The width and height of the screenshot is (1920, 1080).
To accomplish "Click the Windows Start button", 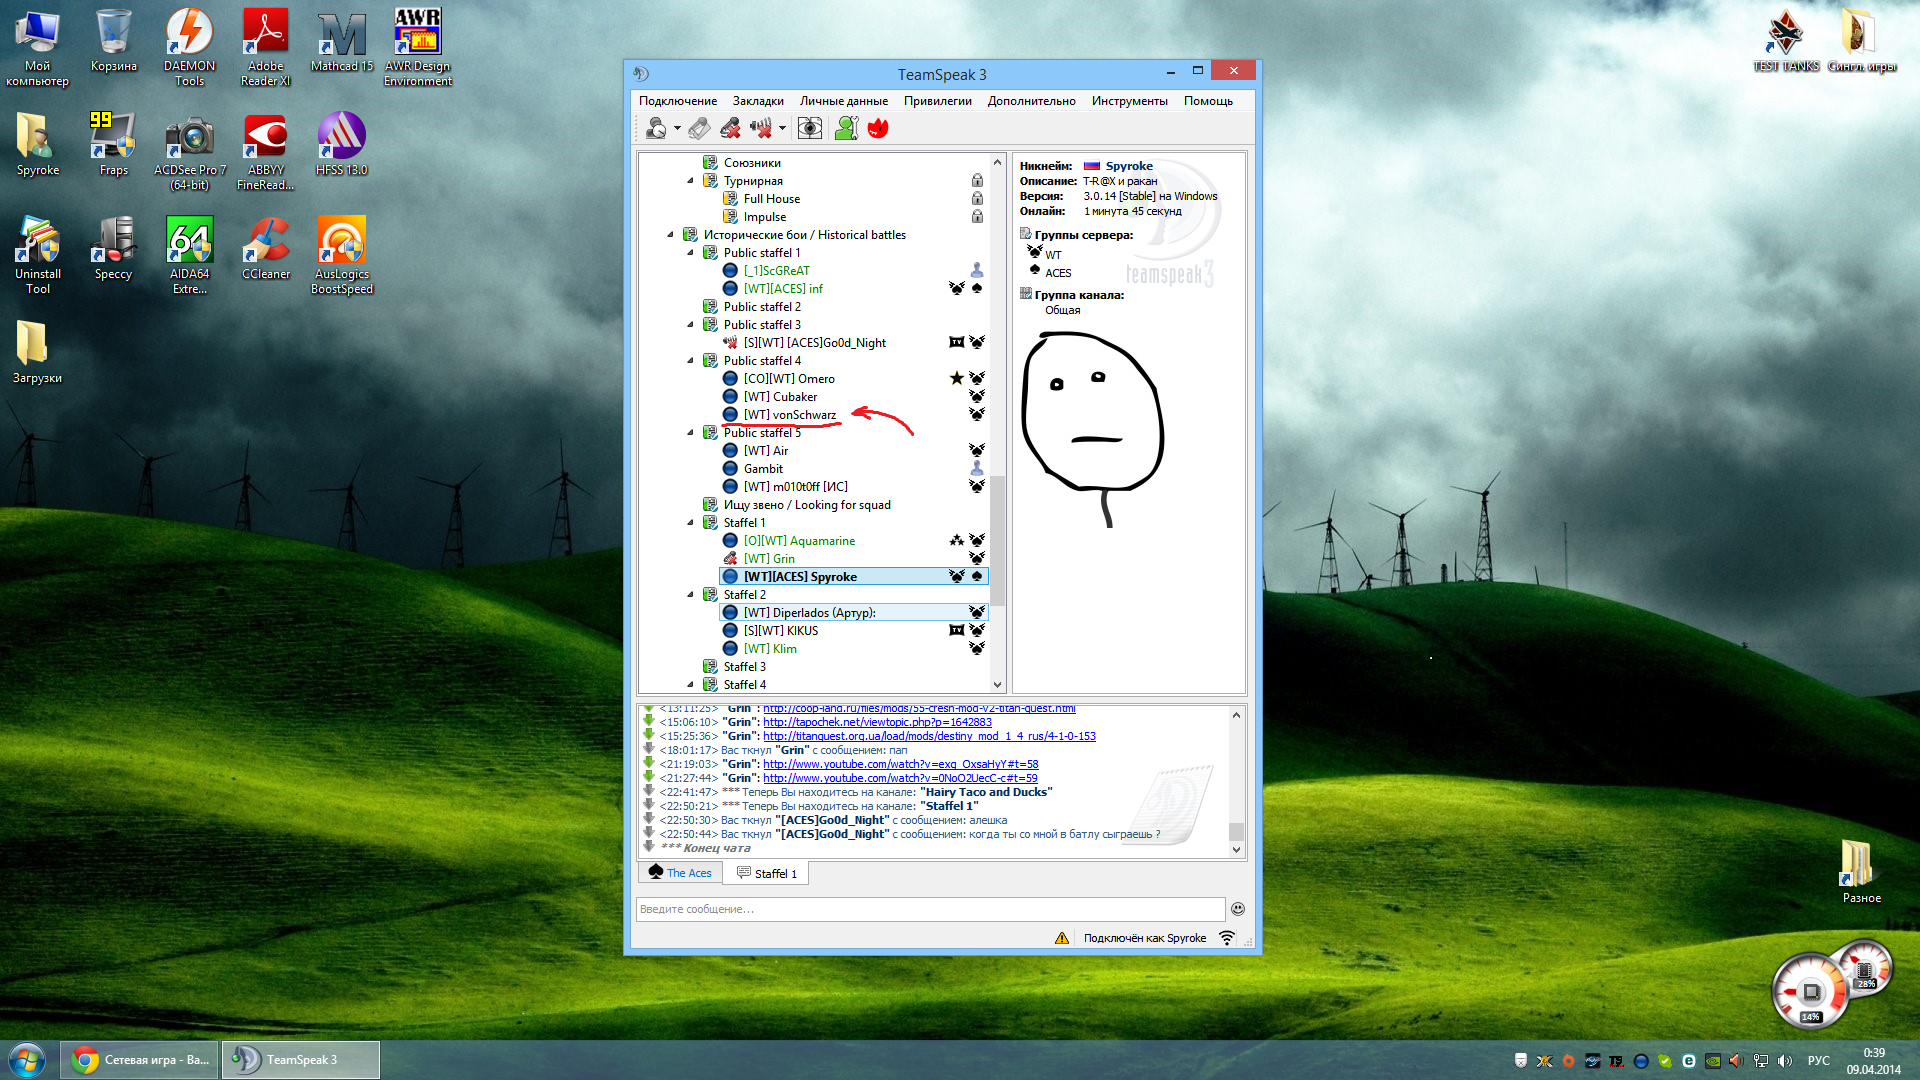I will tap(27, 1060).
